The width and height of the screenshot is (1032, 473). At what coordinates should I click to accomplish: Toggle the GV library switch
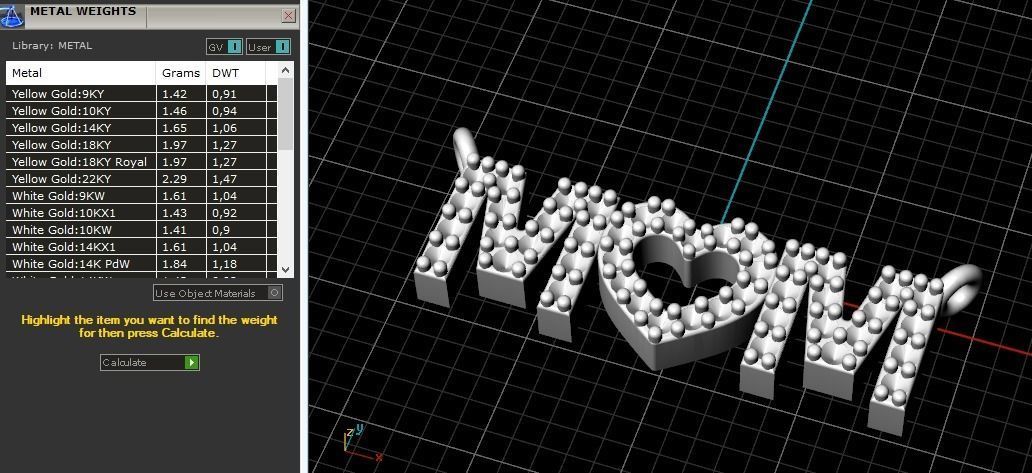click(x=235, y=47)
